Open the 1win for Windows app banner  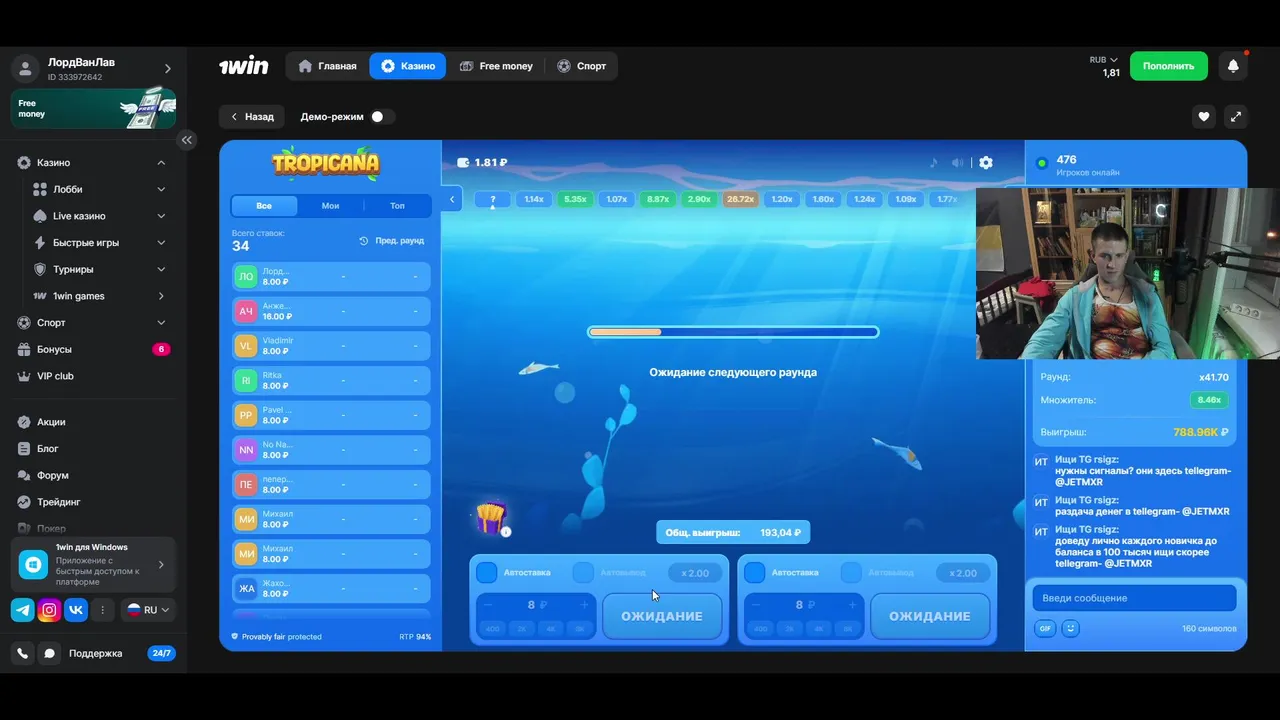(93, 564)
